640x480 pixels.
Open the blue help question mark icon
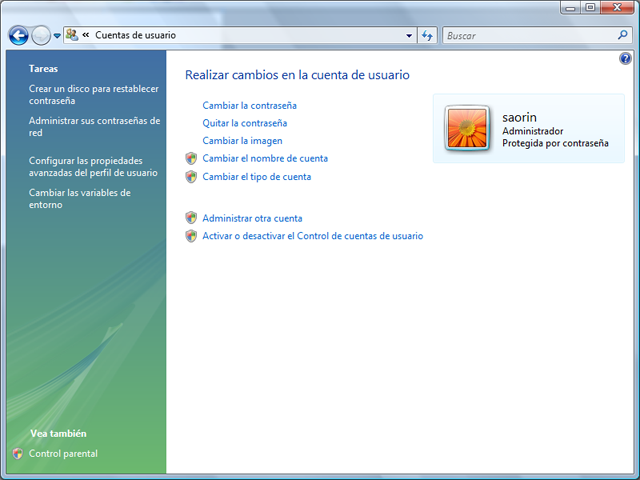625,60
